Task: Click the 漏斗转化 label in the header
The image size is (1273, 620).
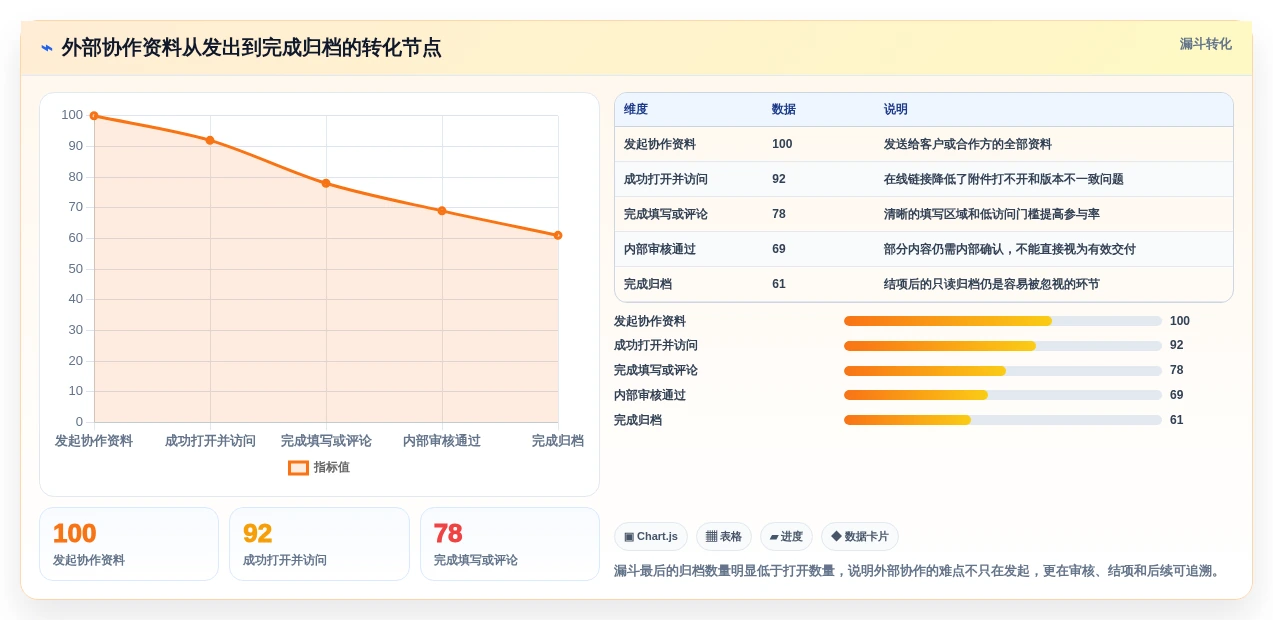Action: pos(1205,44)
